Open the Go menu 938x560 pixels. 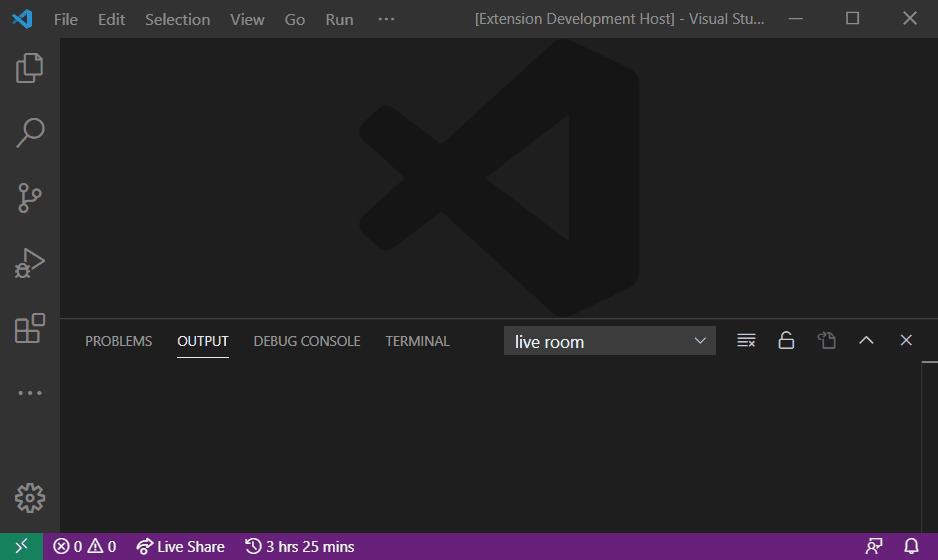(x=295, y=19)
